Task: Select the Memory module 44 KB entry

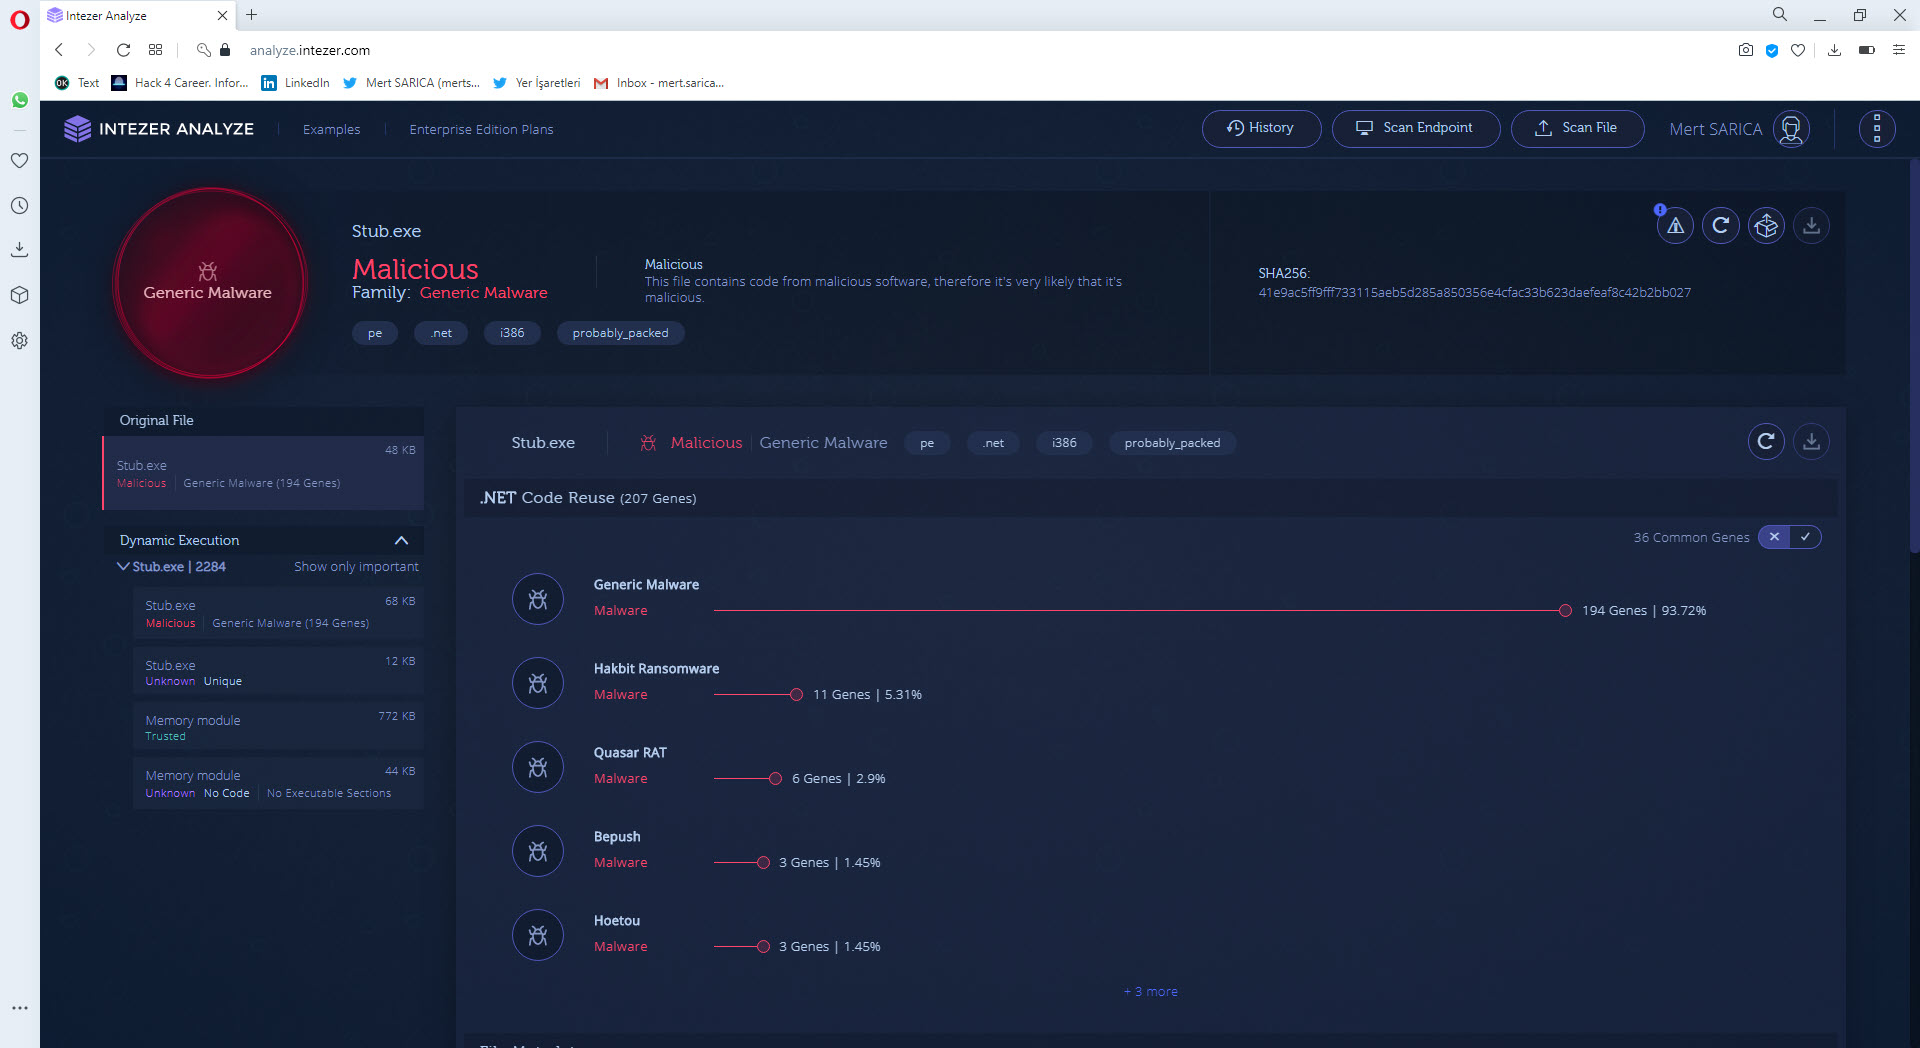Action: [x=278, y=783]
